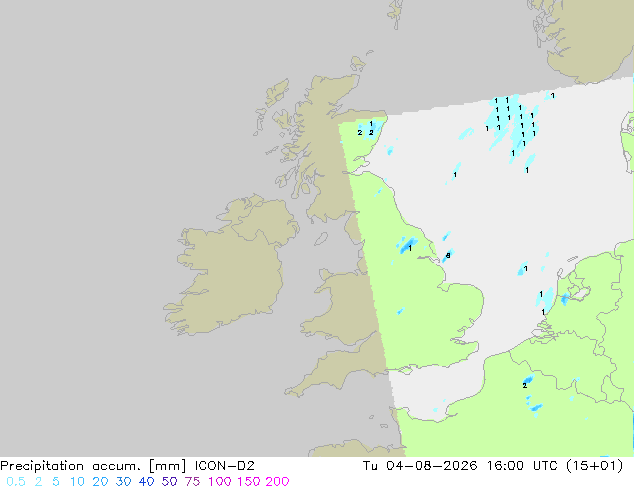Viewport: 634px width, 490px height.
Task: Click the date 'Tu 04-08-2026'
Action: tap(420, 466)
